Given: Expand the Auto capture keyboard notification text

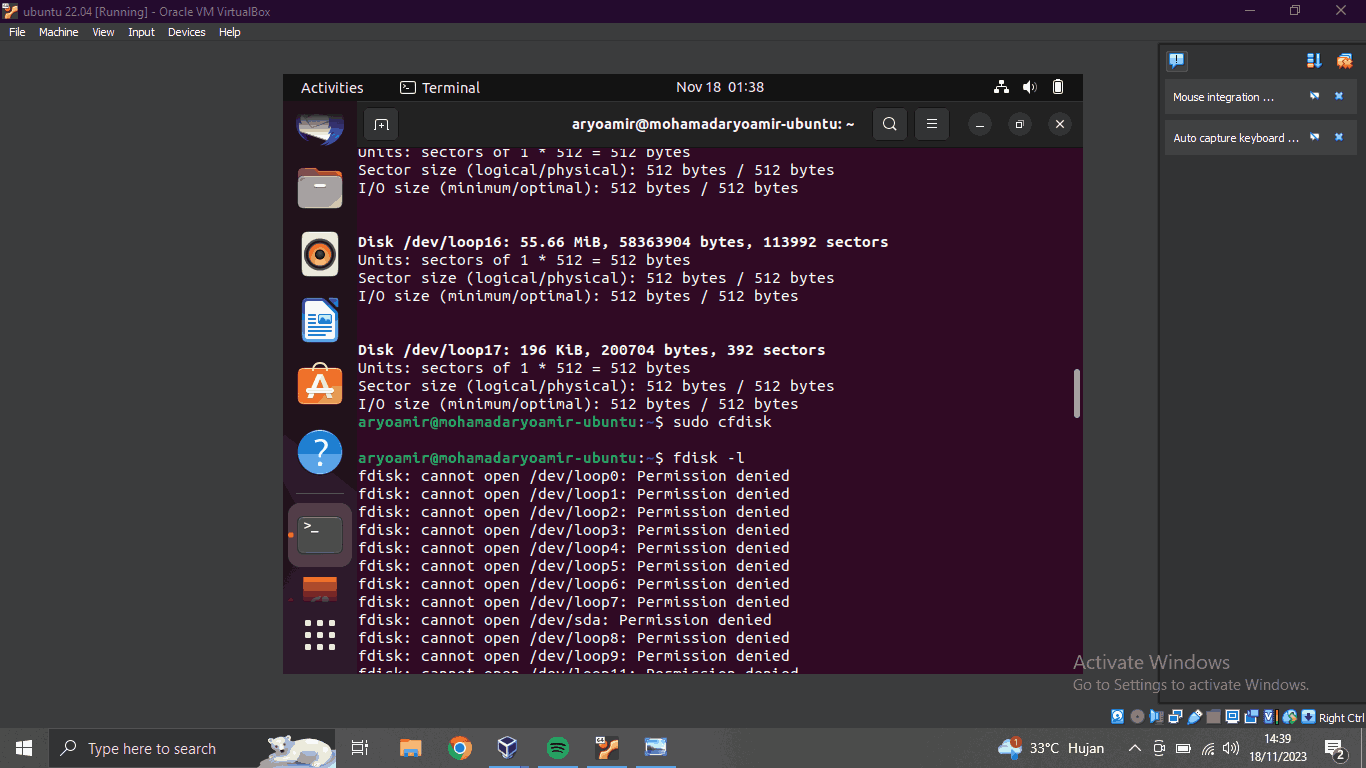Looking at the screenshot, I should pos(1236,138).
